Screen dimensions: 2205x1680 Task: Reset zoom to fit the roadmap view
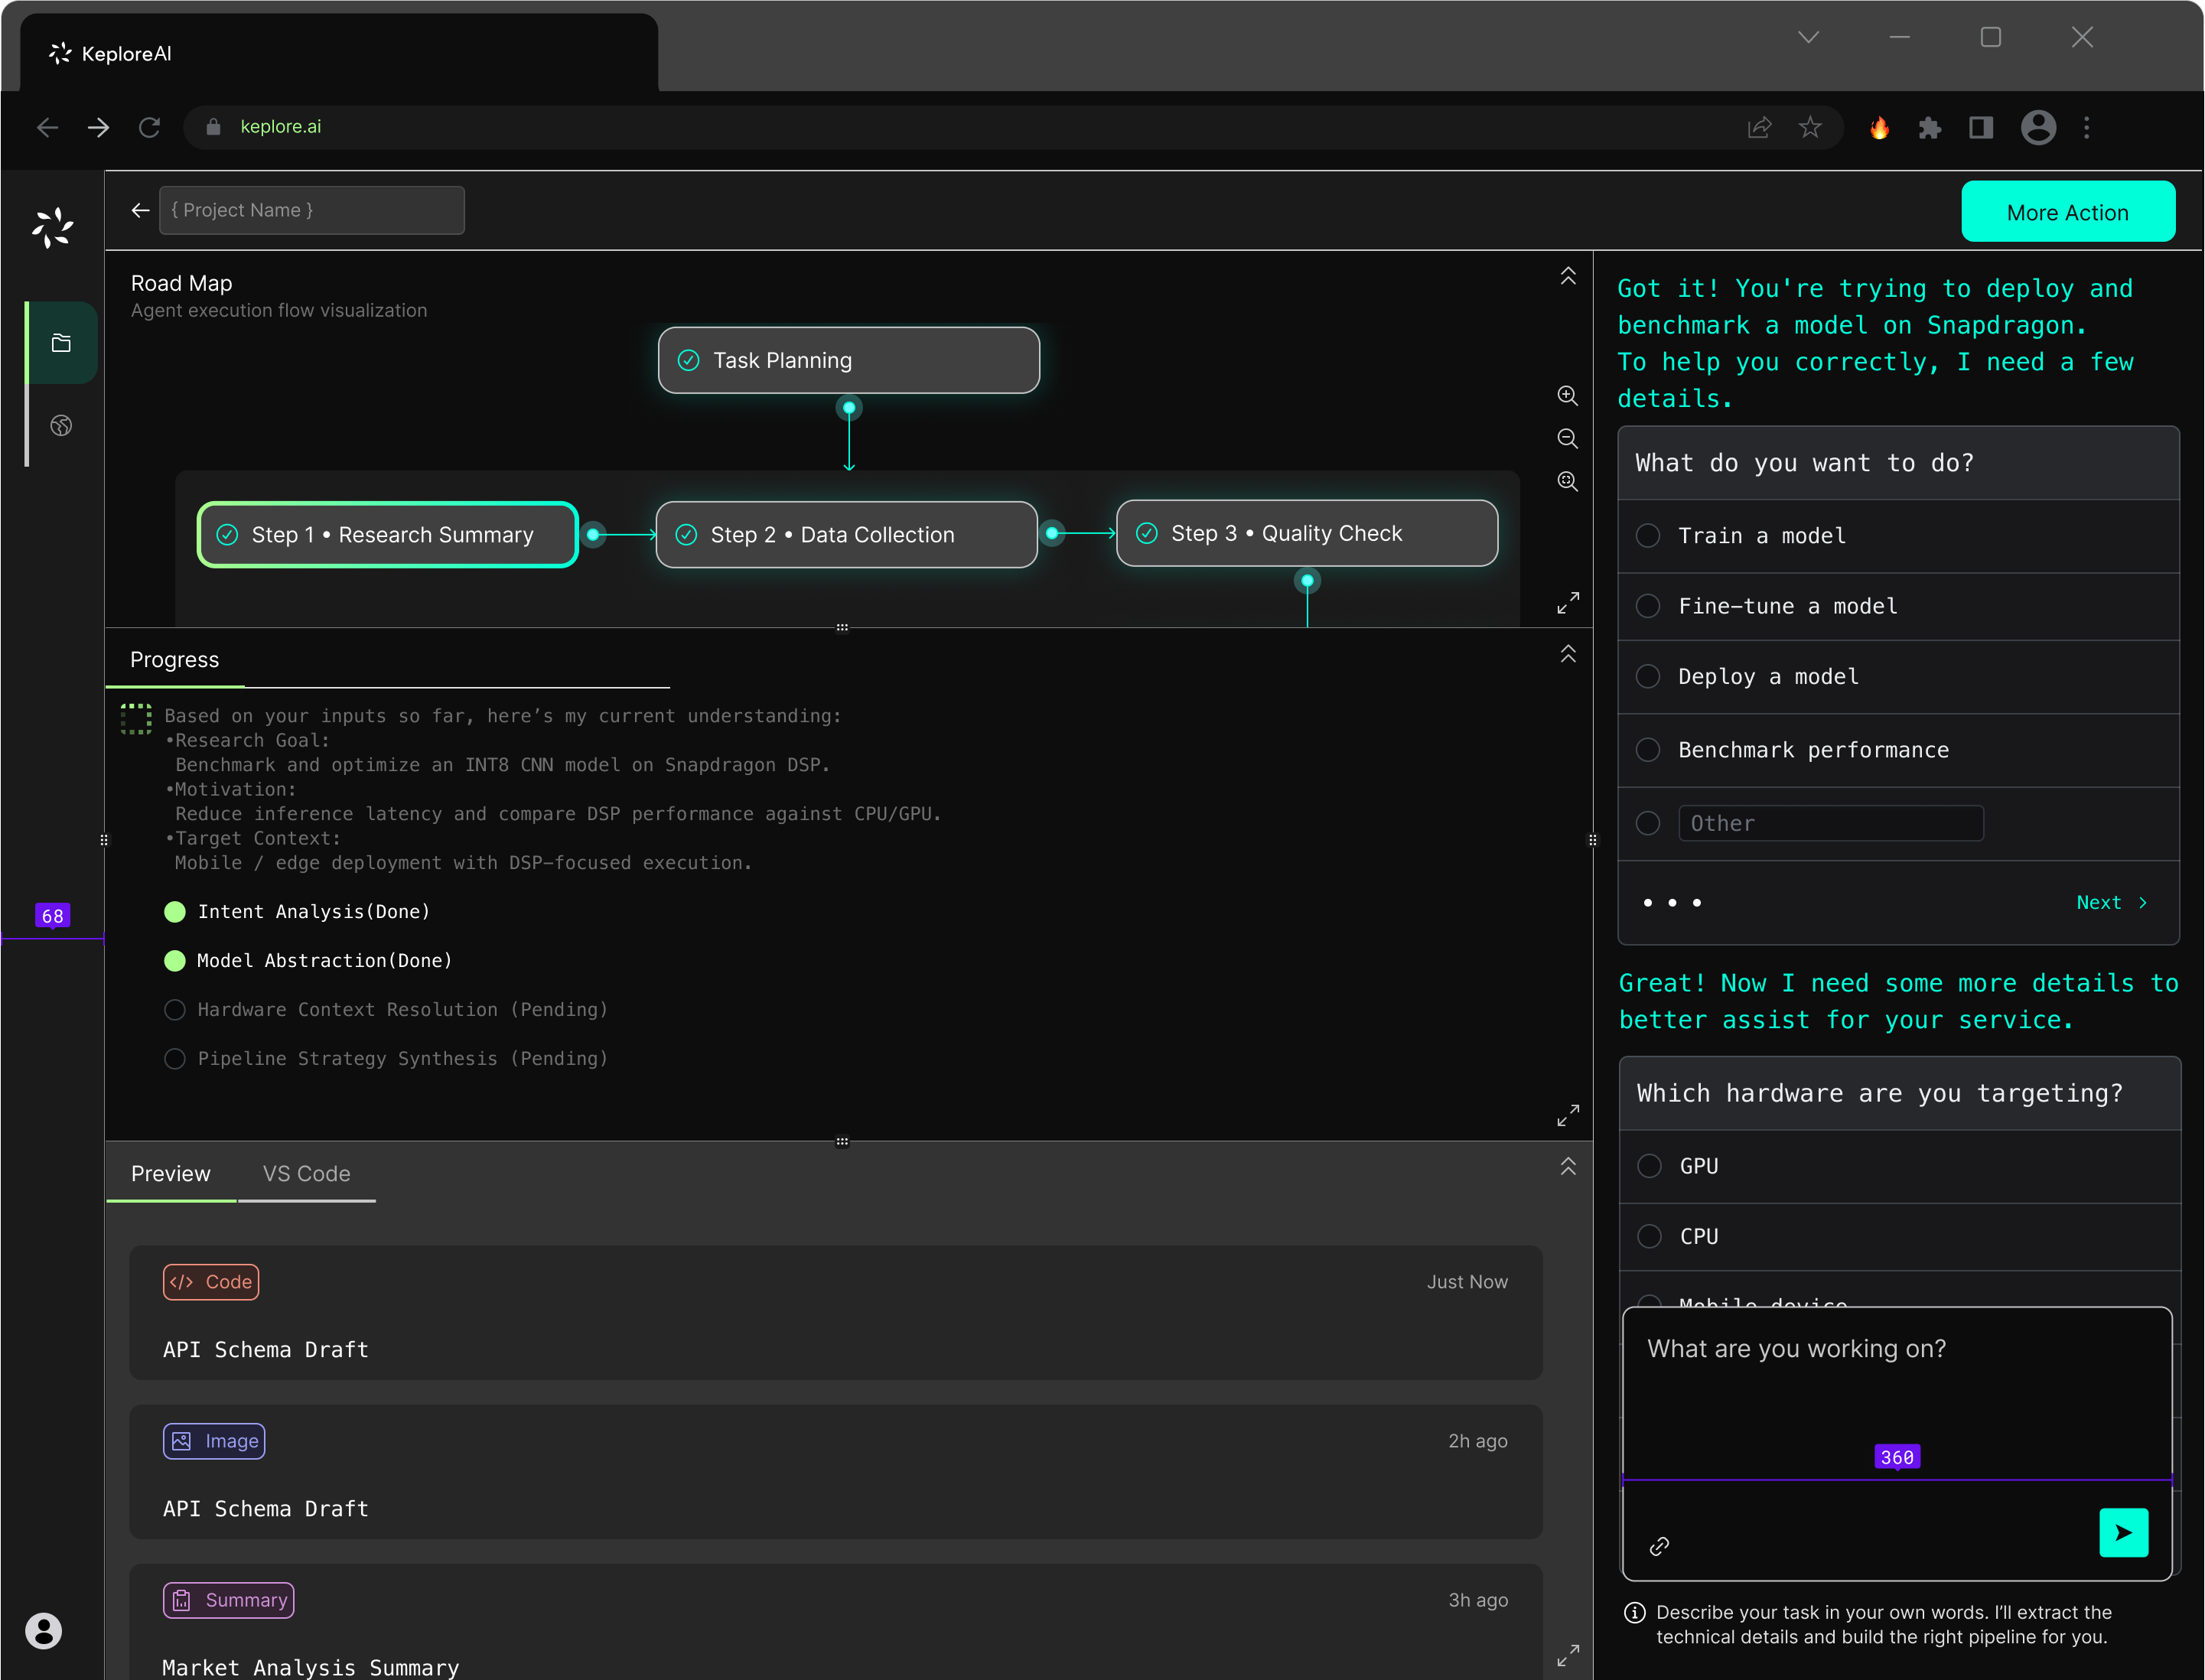(1568, 481)
